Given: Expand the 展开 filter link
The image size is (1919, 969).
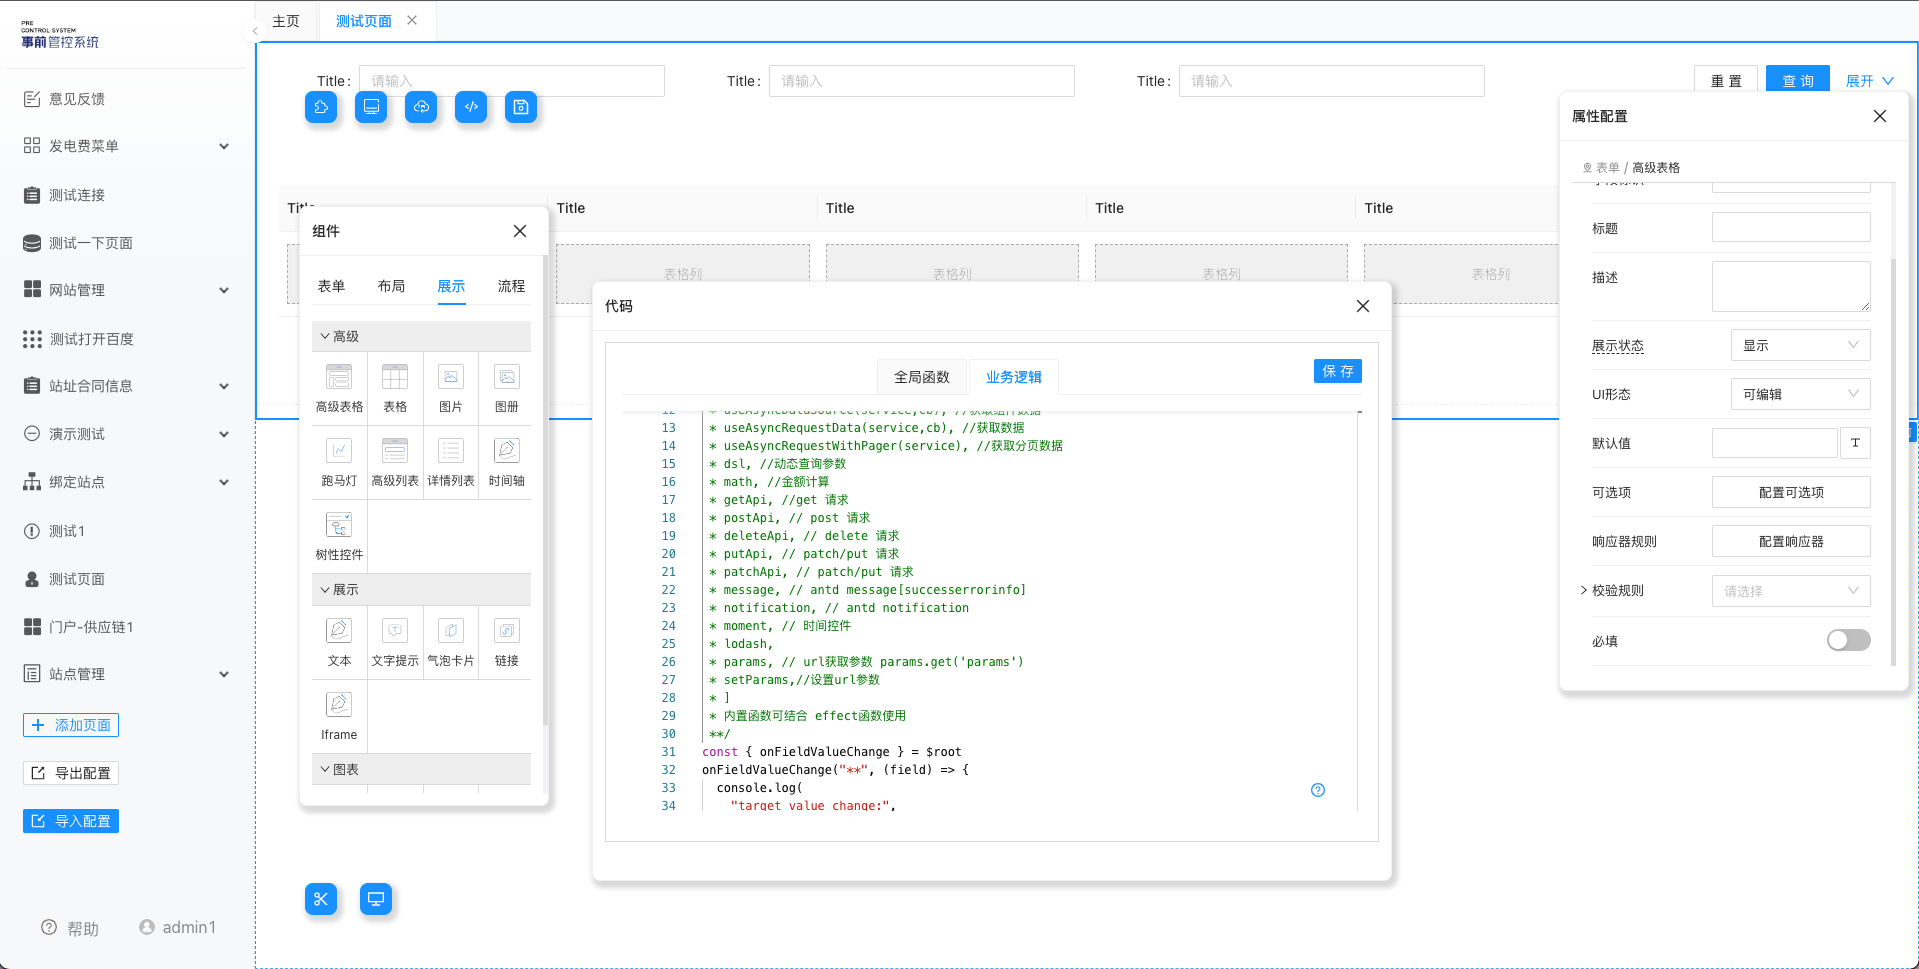Looking at the screenshot, I should click(x=1869, y=81).
